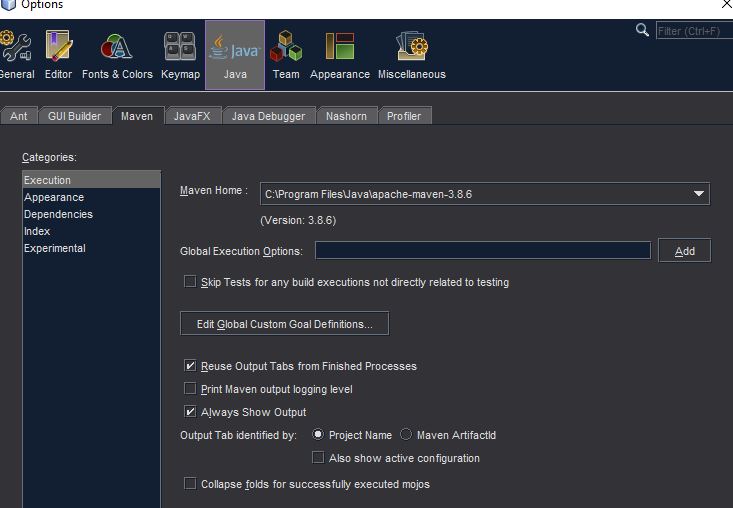Image resolution: width=733 pixels, height=508 pixels.
Task: Select Execution in Categories list
Action: [x=91, y=180]
